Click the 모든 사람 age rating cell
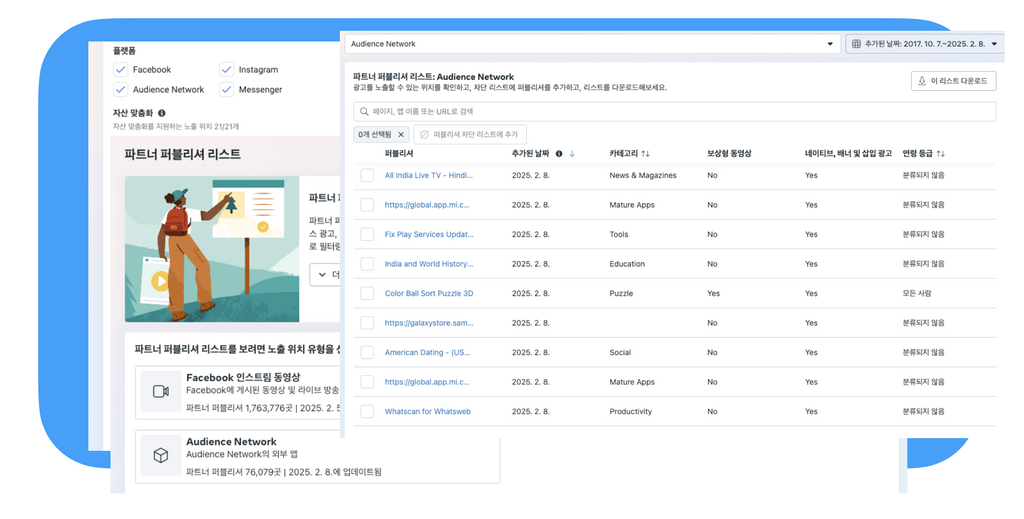 point(917,294)
